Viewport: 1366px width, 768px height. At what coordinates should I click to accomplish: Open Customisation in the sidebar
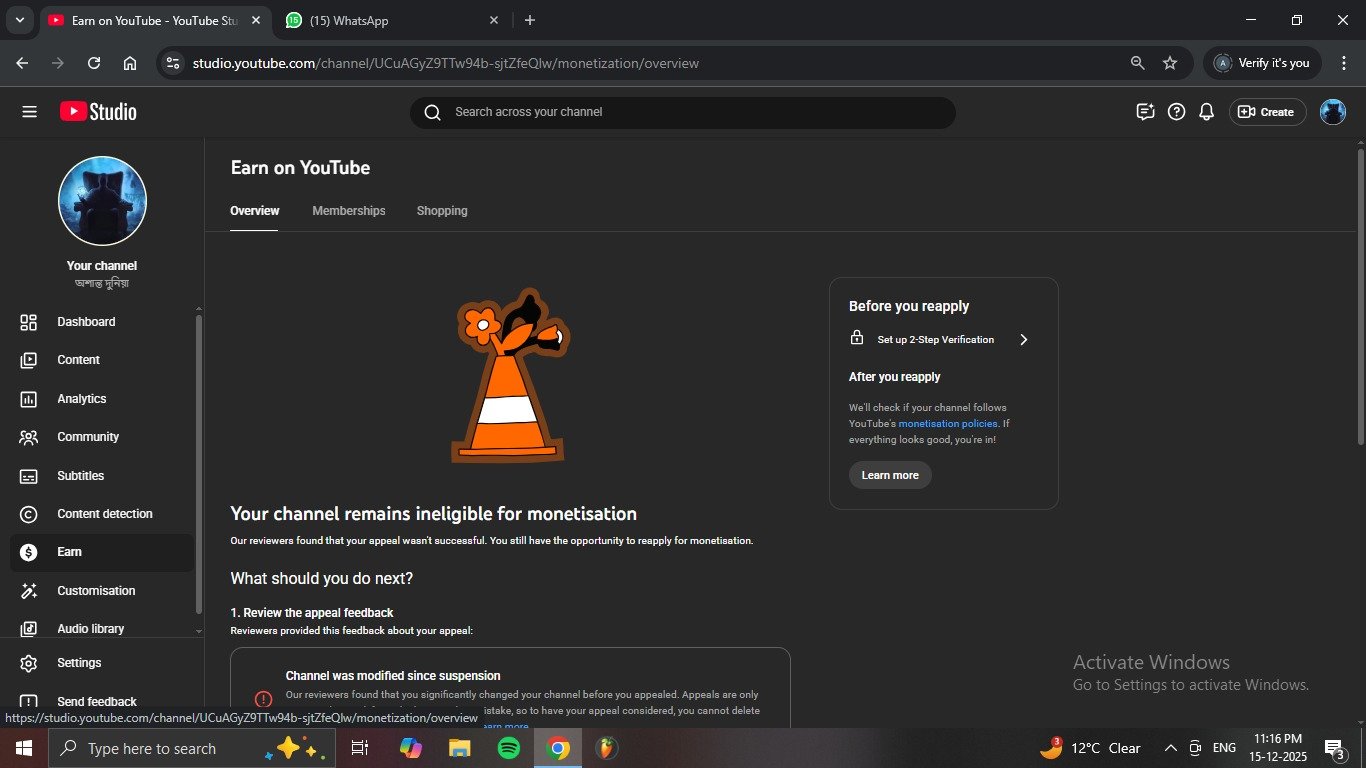(95, 591)
